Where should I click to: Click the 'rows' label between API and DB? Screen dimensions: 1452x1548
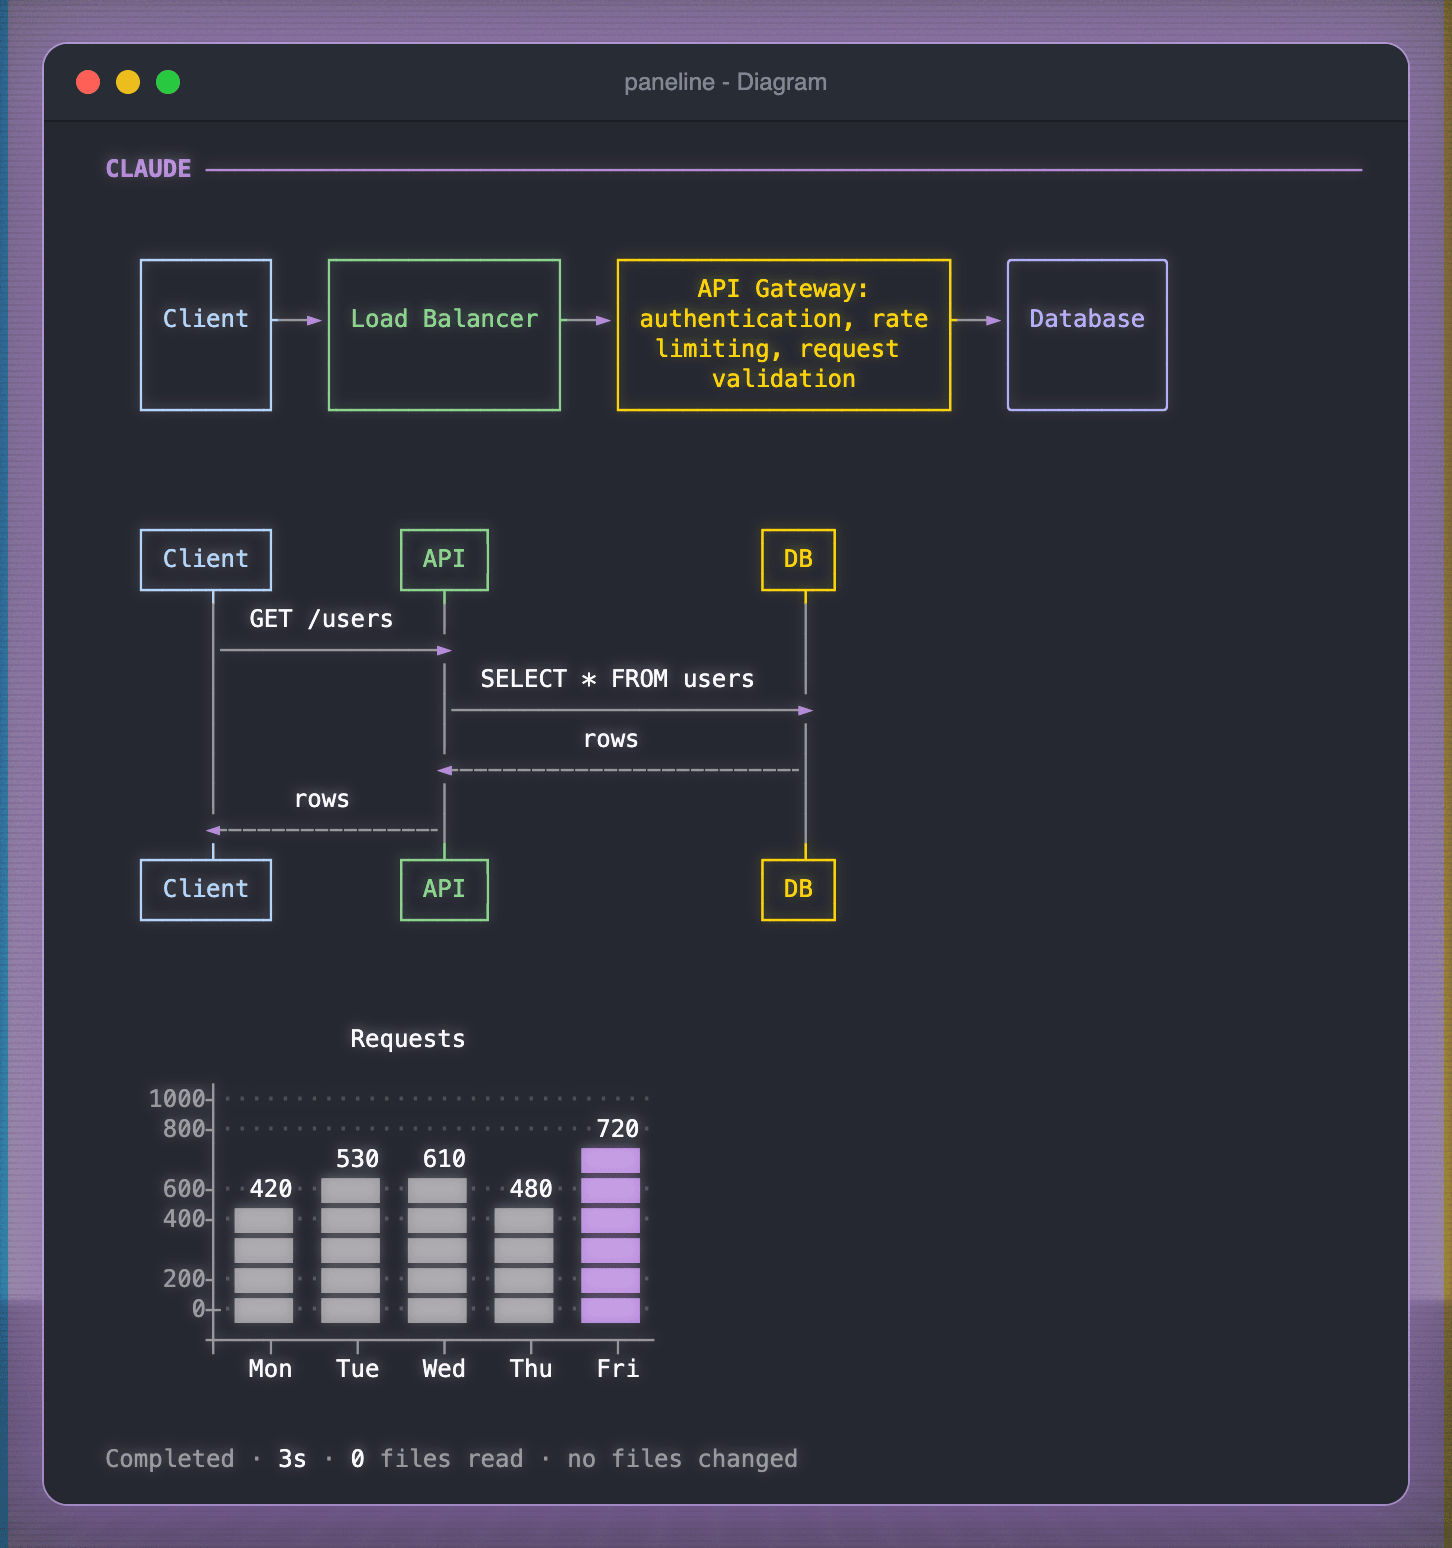pyautogui.click(x=611, y=739)
